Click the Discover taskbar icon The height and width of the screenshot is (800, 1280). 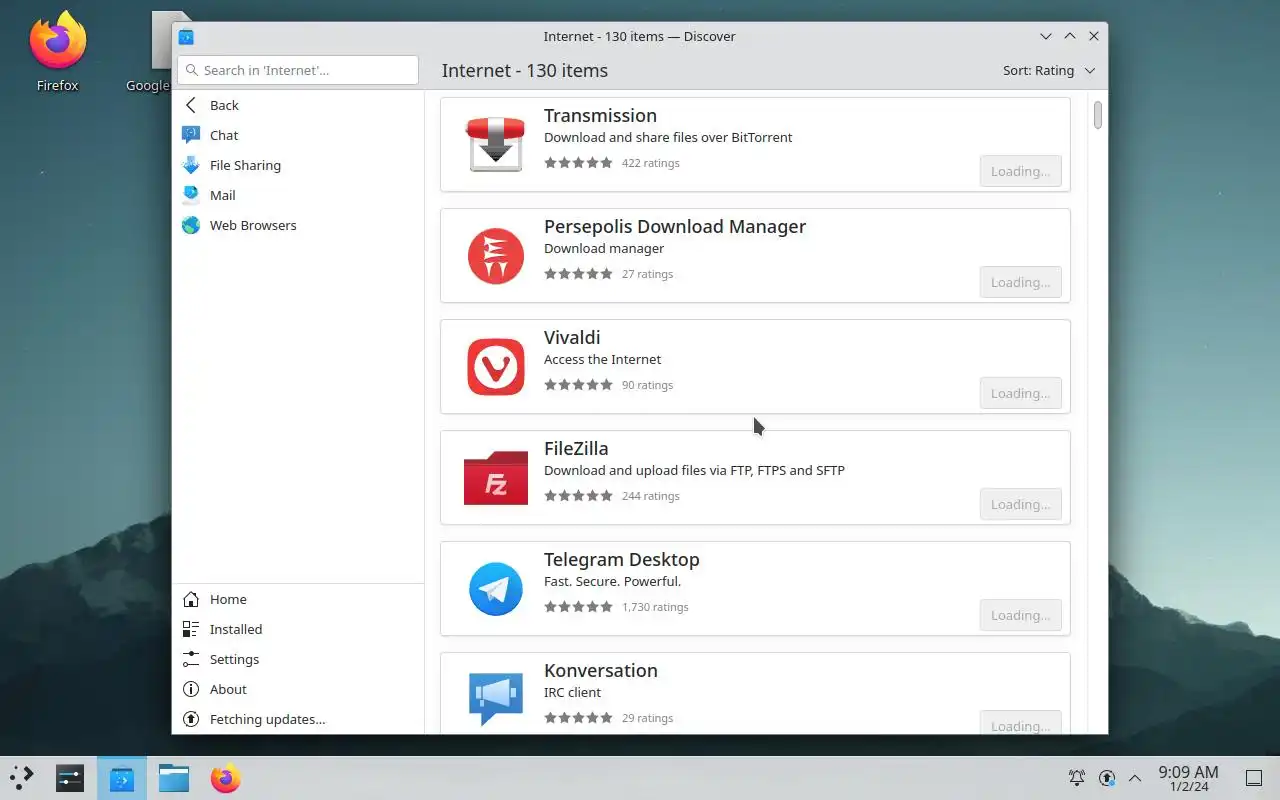click(122, 778)
